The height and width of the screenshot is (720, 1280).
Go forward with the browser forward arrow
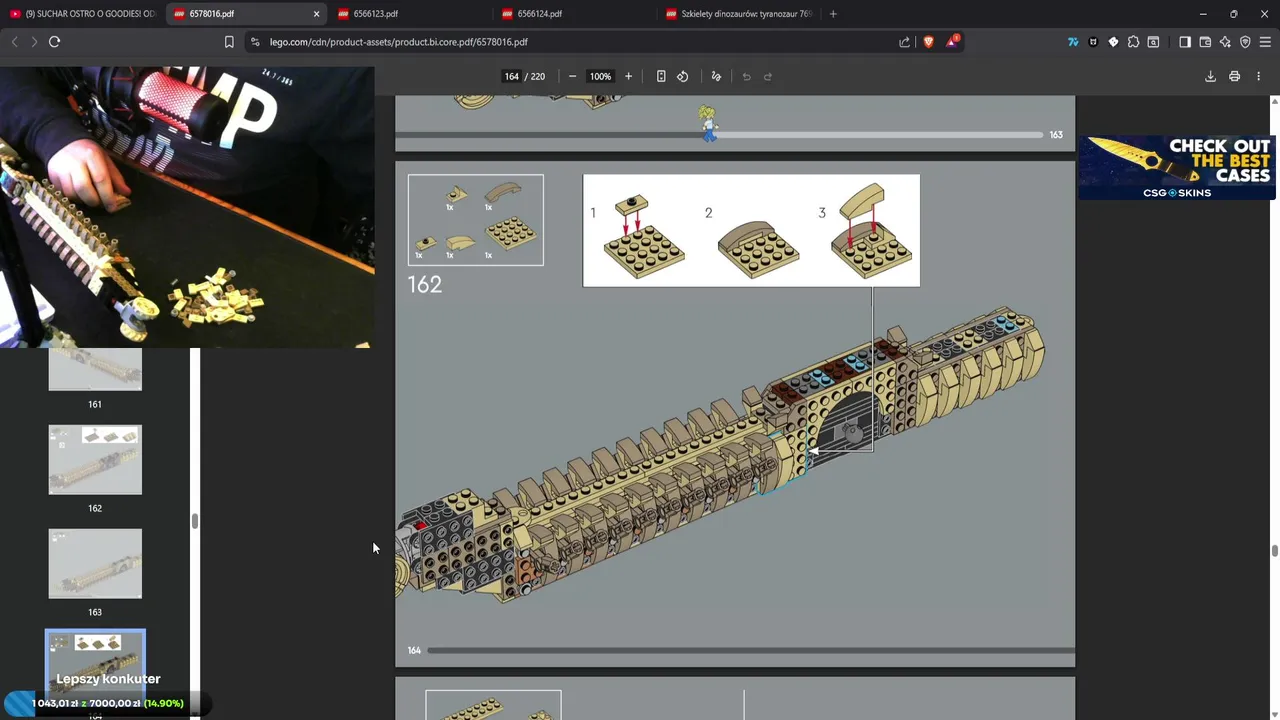tap(34, 42)
